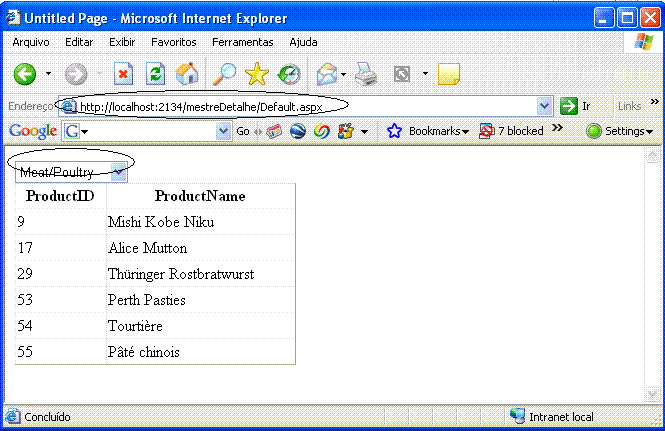
Task: Click the ProductName column header
Action: pos(200,196)
